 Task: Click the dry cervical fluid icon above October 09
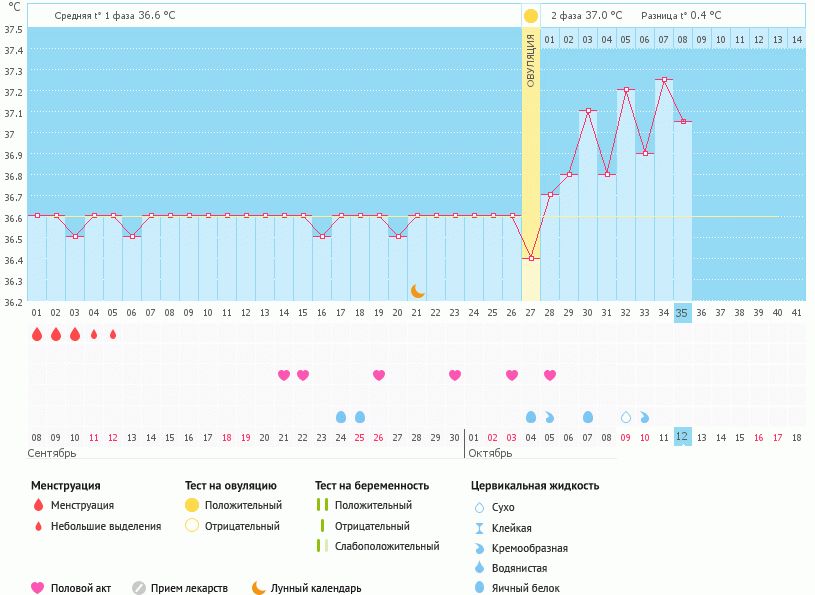626,416
